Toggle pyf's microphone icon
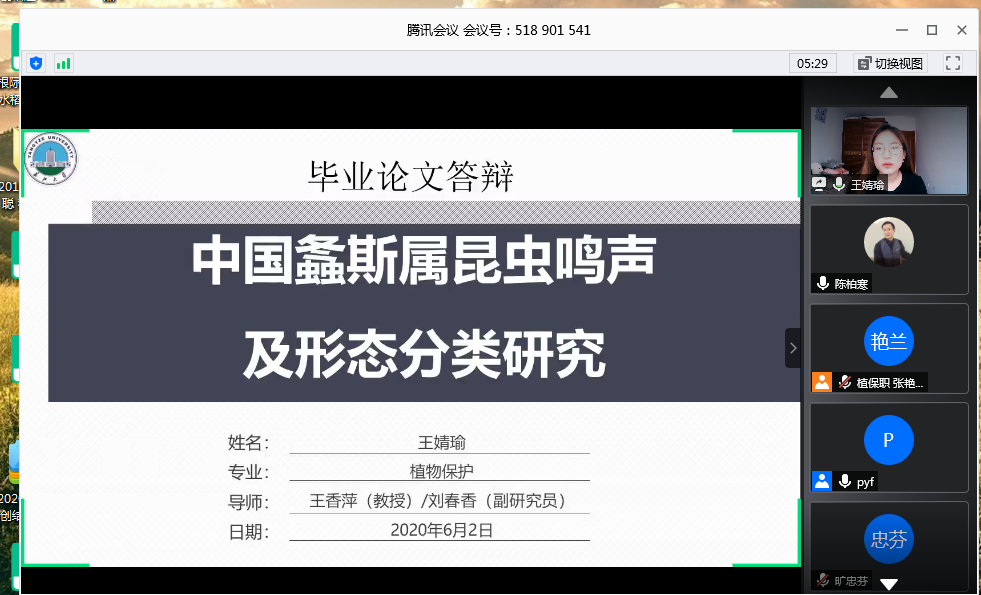 pyautogui.click(x=844, y=481)
